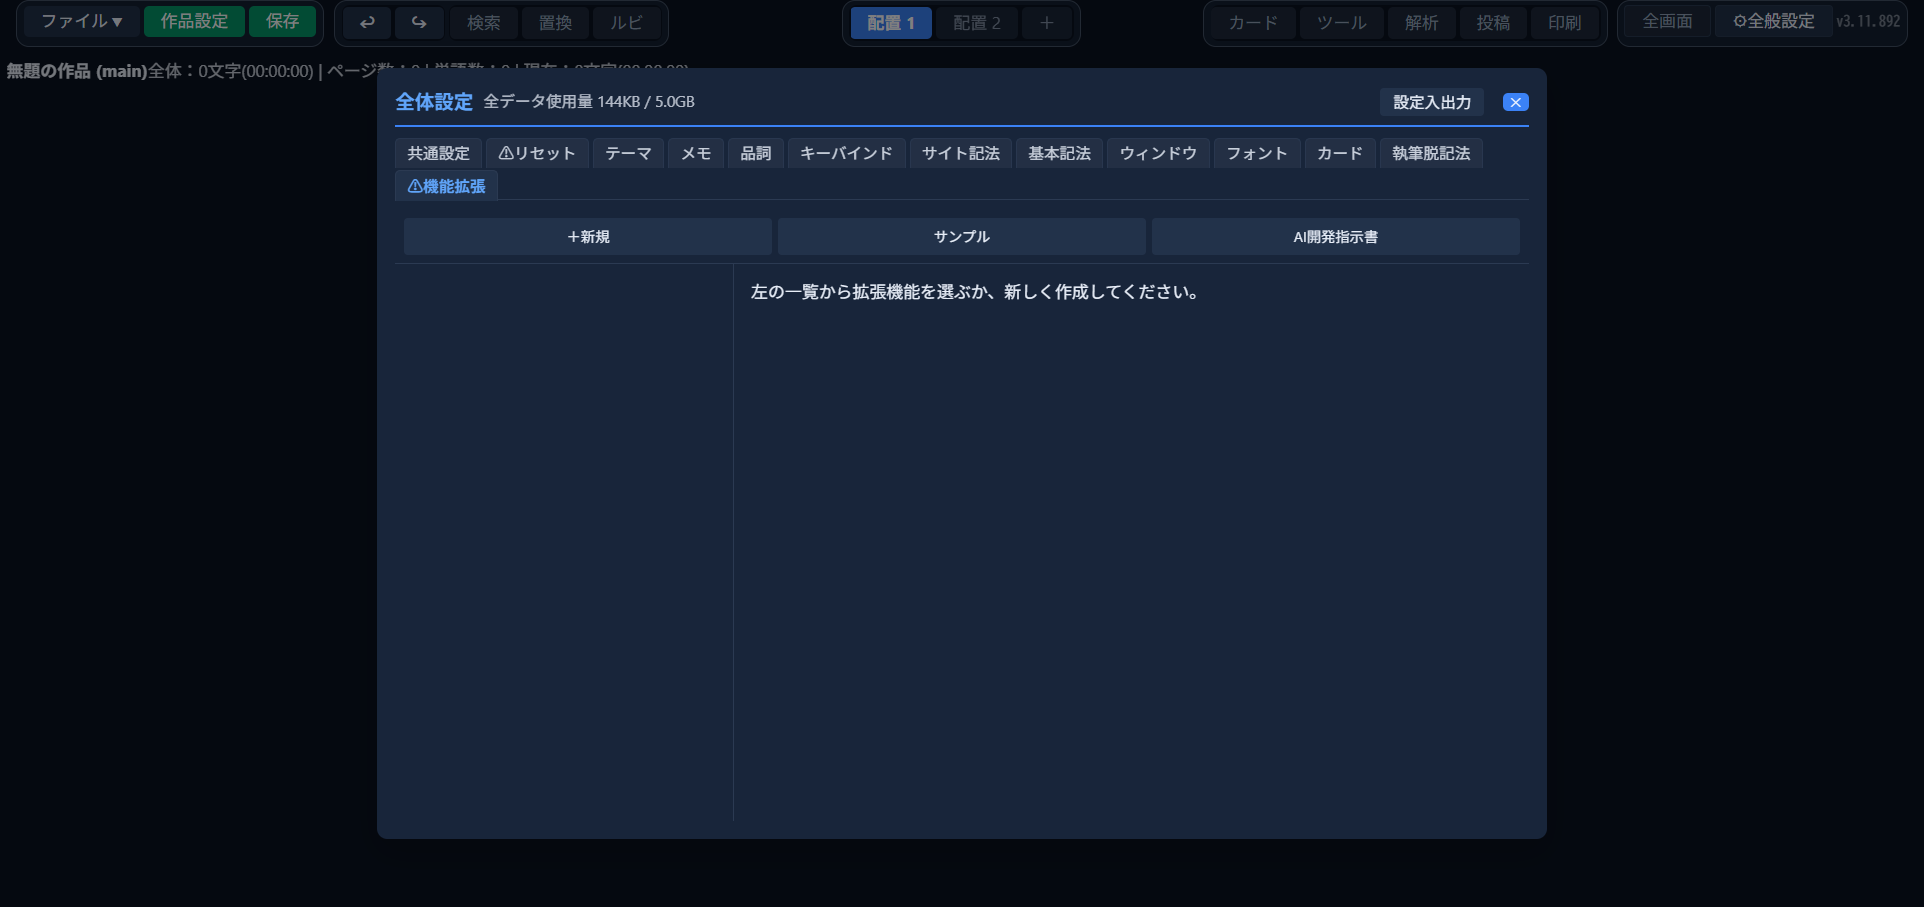Open the ツール toolbar button
1924x907 pixels.
coord(1341,22)
